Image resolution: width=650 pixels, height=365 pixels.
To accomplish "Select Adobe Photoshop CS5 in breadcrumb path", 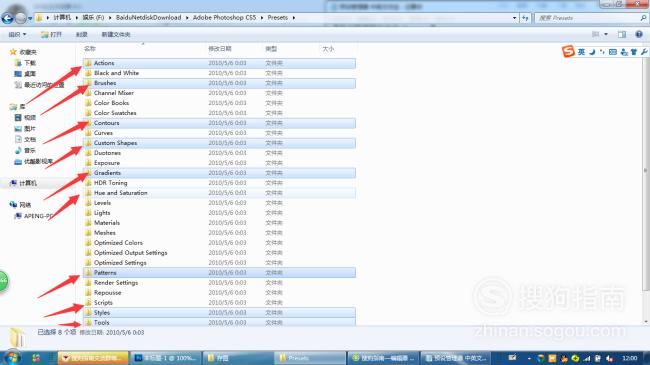I will 224,18.
